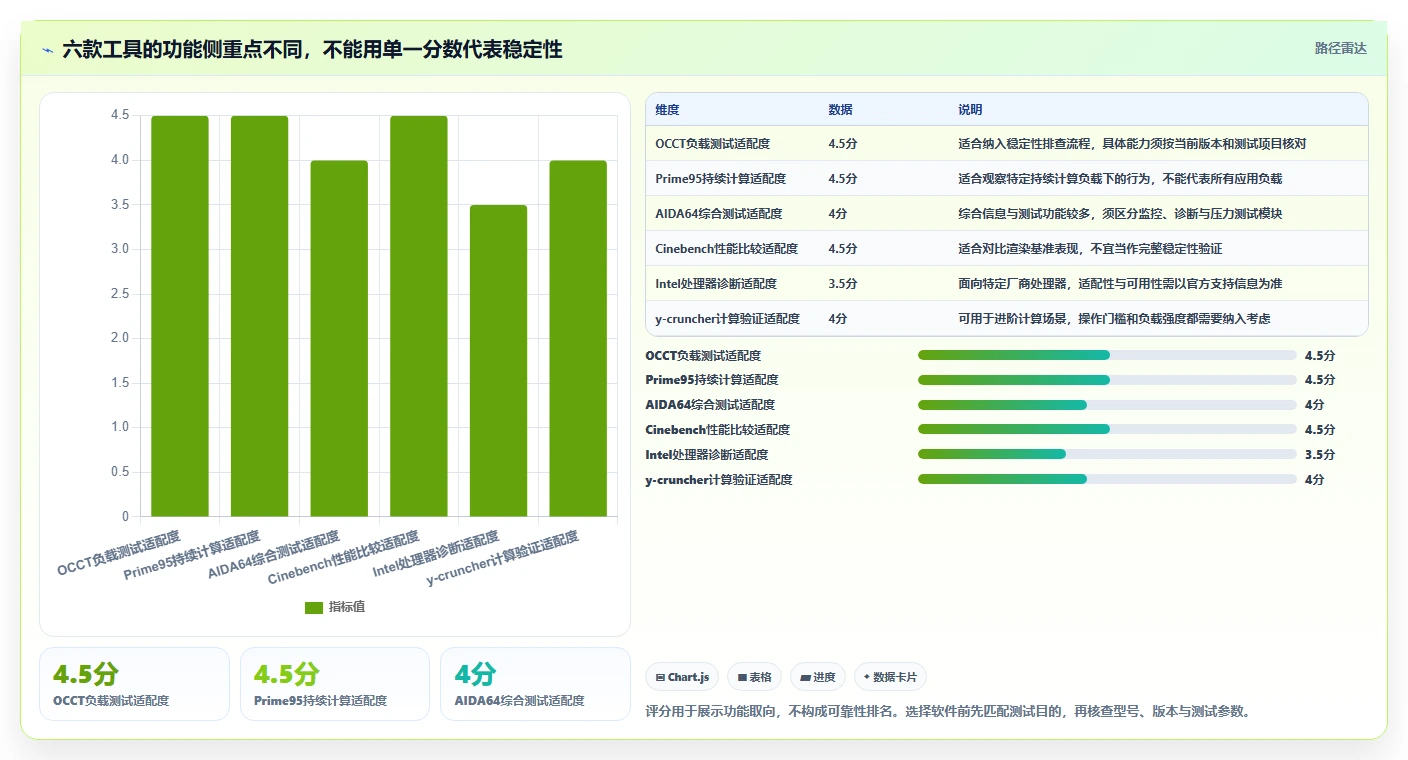Viewport: 1408px width, 760px height.
Task: Toggle the 指标值 legend entry
Action: 335,607
